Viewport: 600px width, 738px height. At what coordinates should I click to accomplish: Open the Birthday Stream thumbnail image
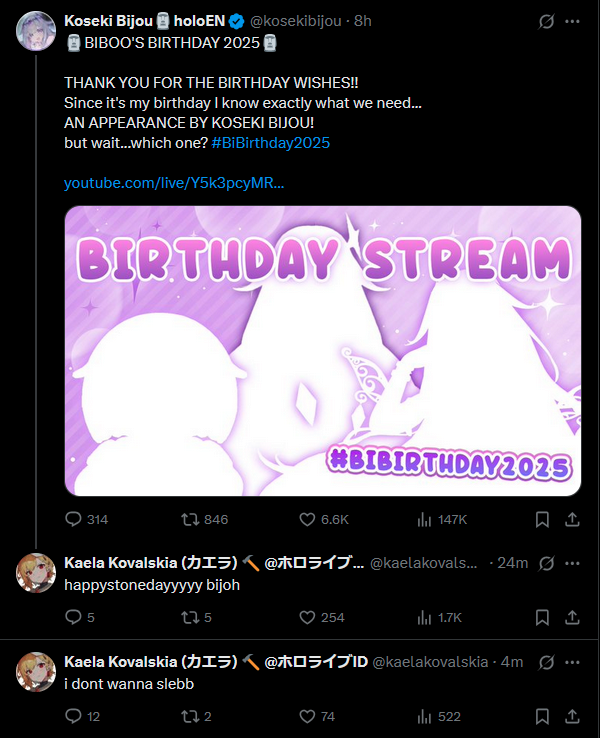pos(322,351)
